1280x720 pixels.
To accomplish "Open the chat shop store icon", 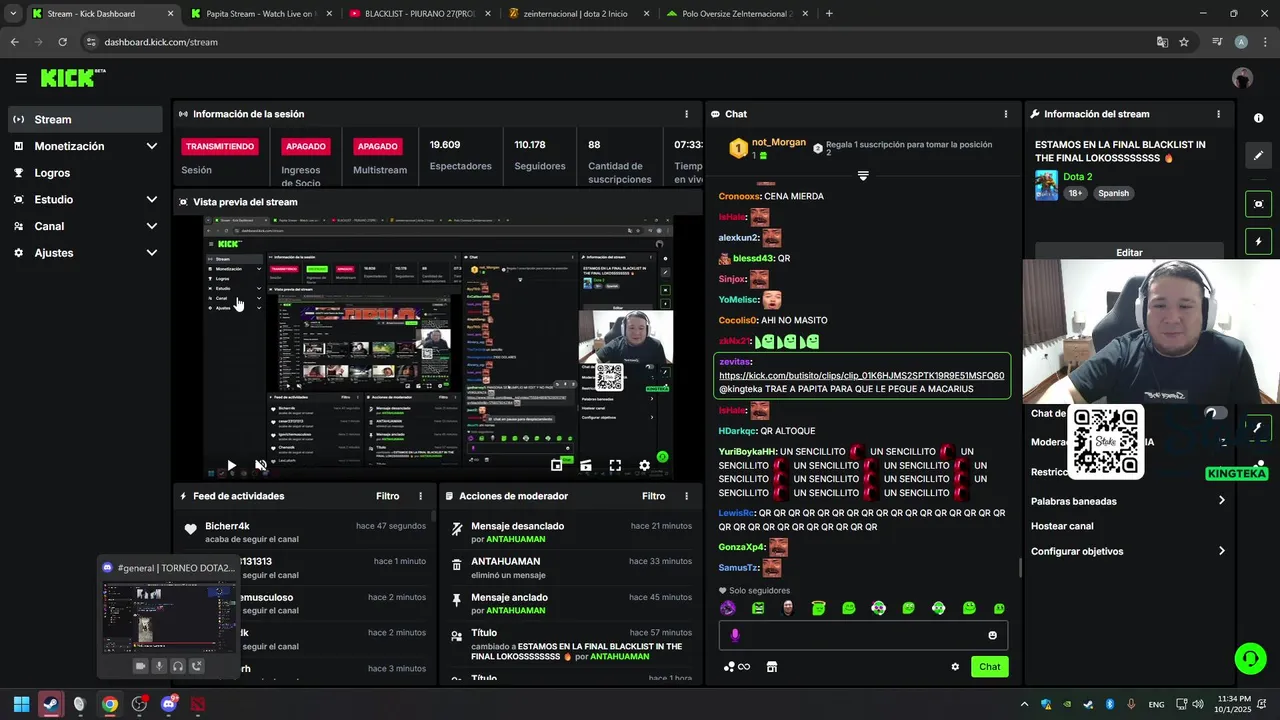I will pyautogui.click(x=771, y=667).
